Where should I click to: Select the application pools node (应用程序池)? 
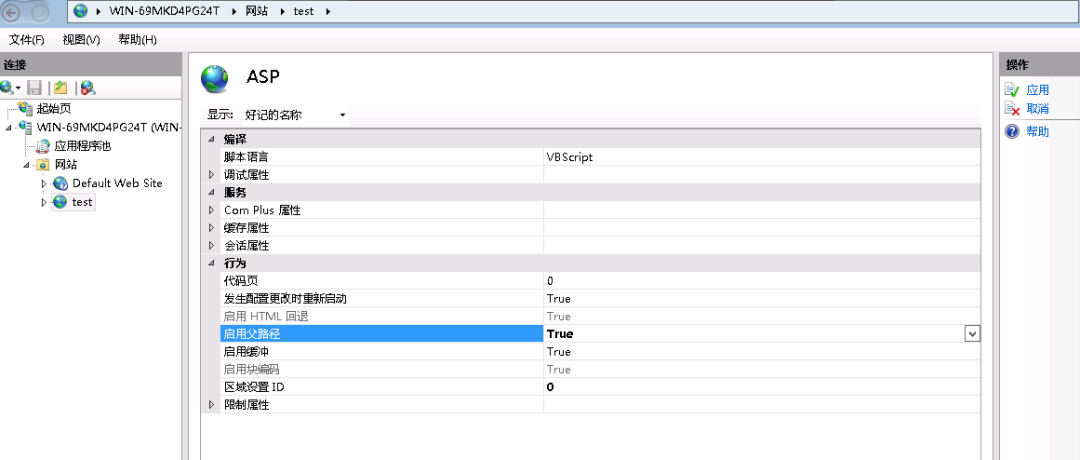coord(83,146)
